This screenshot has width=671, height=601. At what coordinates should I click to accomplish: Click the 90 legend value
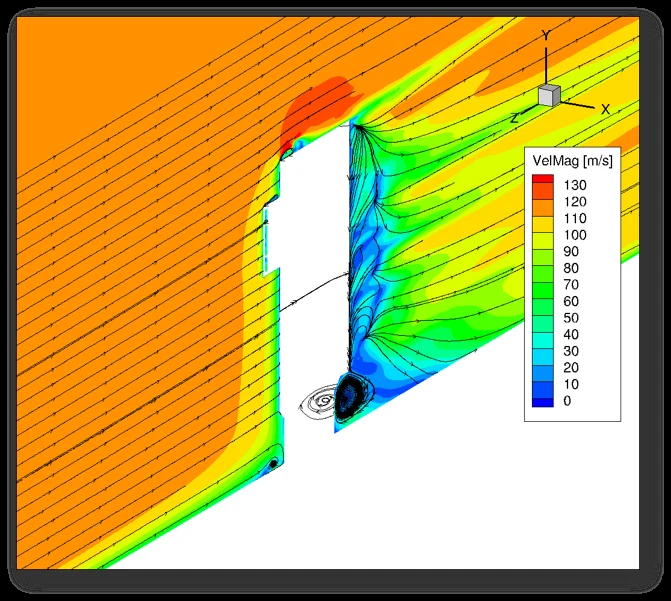(x=571, y=252)
